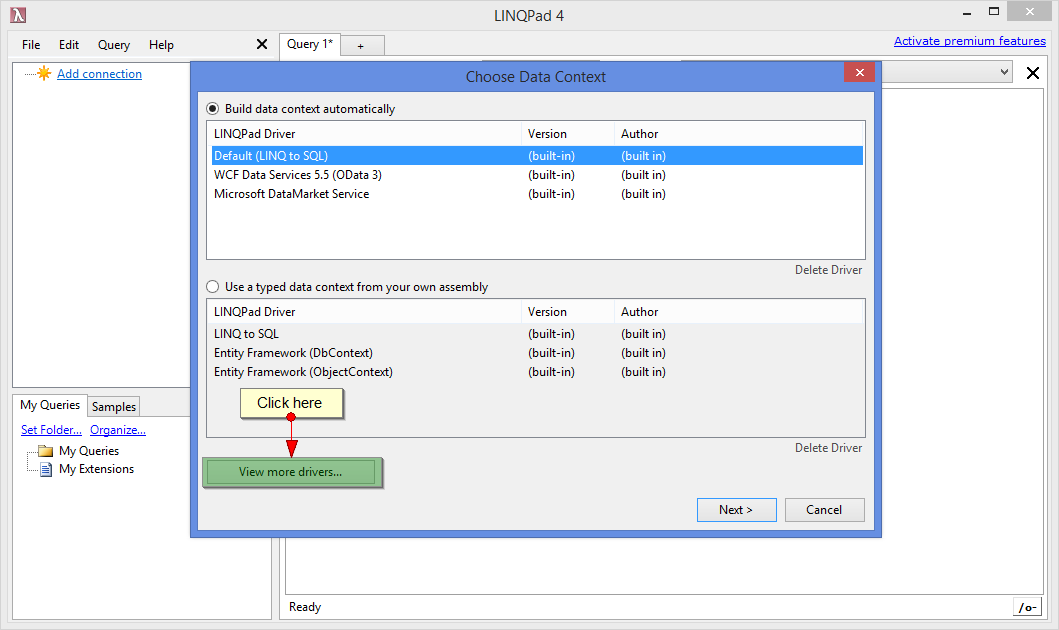This screenshot has height=630, width=1059.
Task: Click the LINQPad lambda logo icon
Action: point(18,15)
